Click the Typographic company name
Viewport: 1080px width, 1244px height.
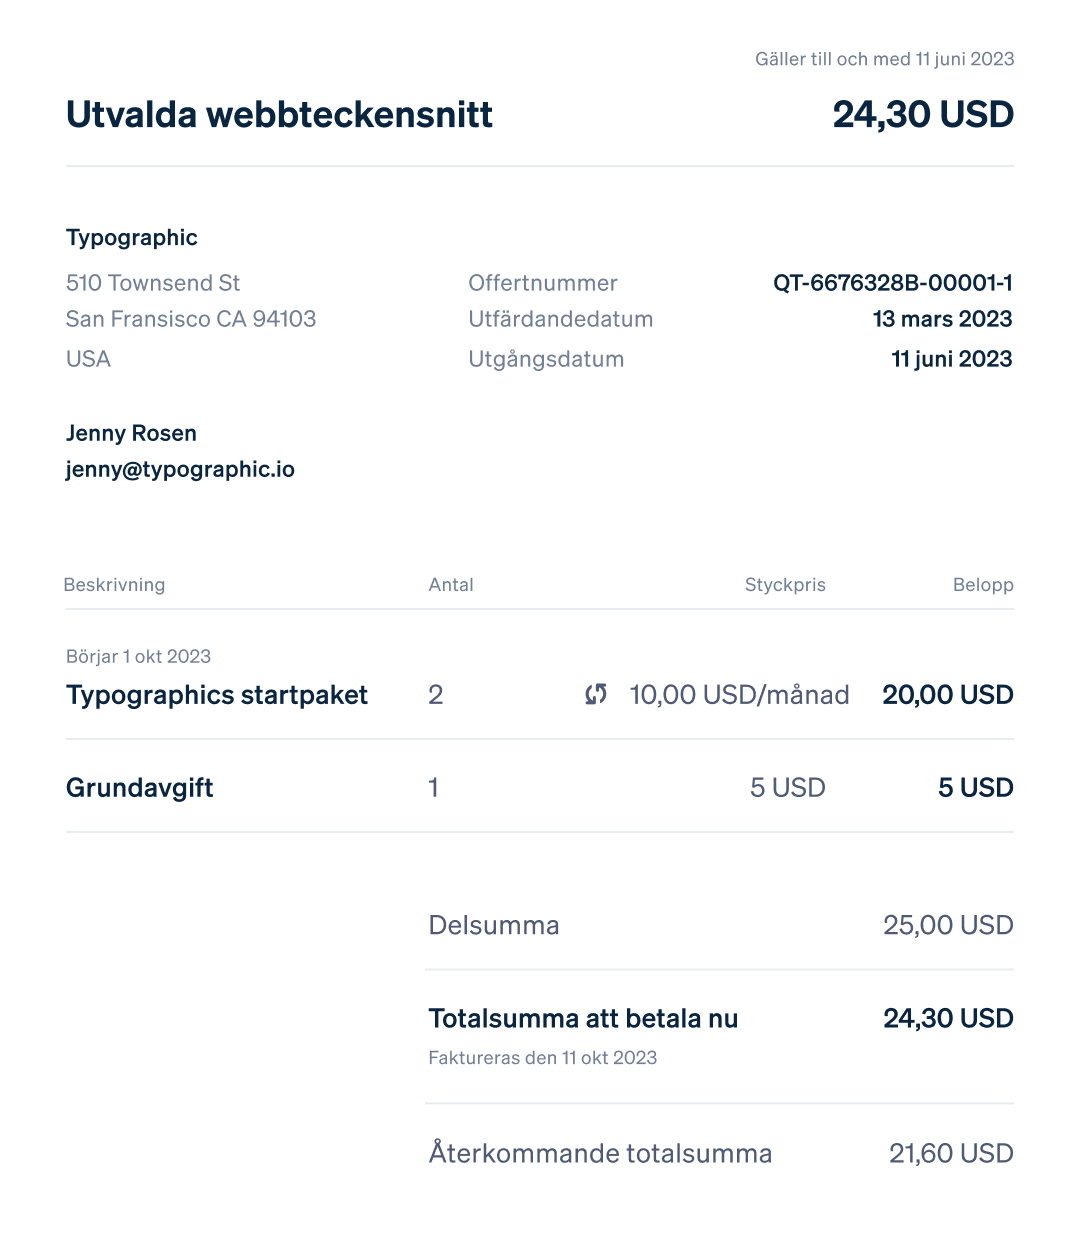point(132,238)
